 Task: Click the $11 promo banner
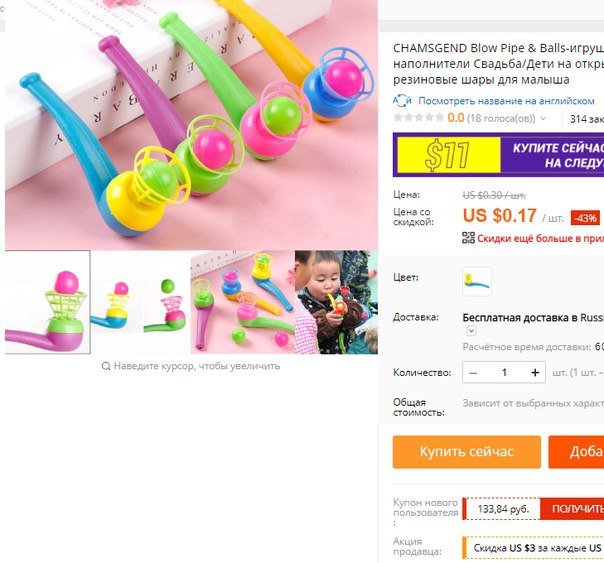pyautogui.click(x=498, y=155)
